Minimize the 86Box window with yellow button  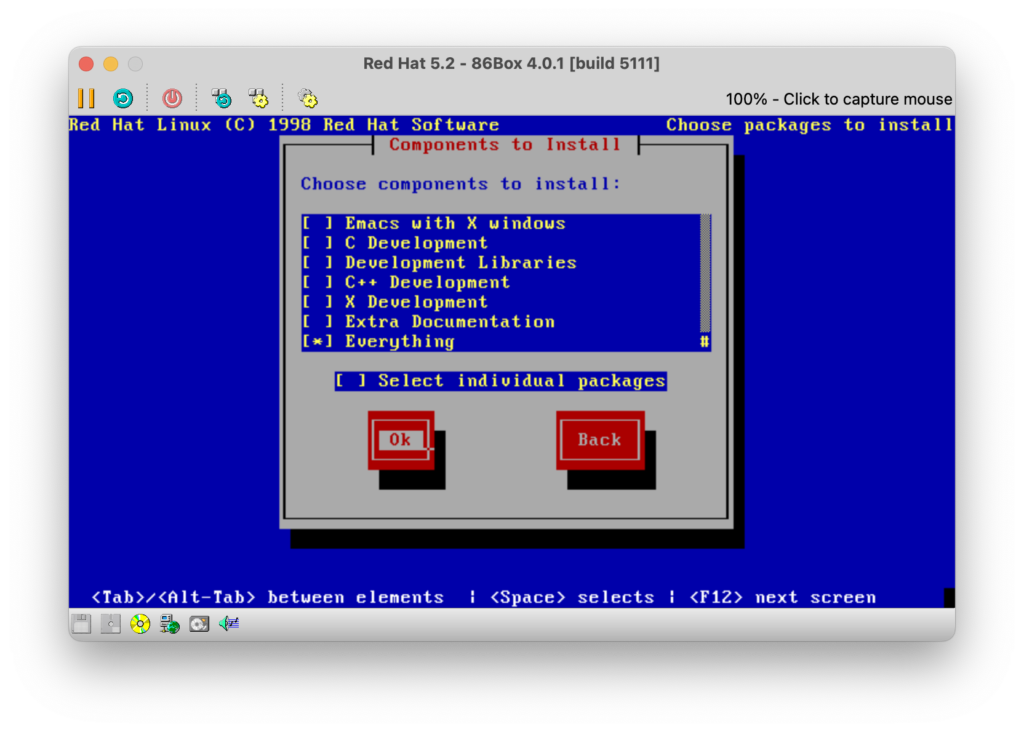tap(111, 64)
